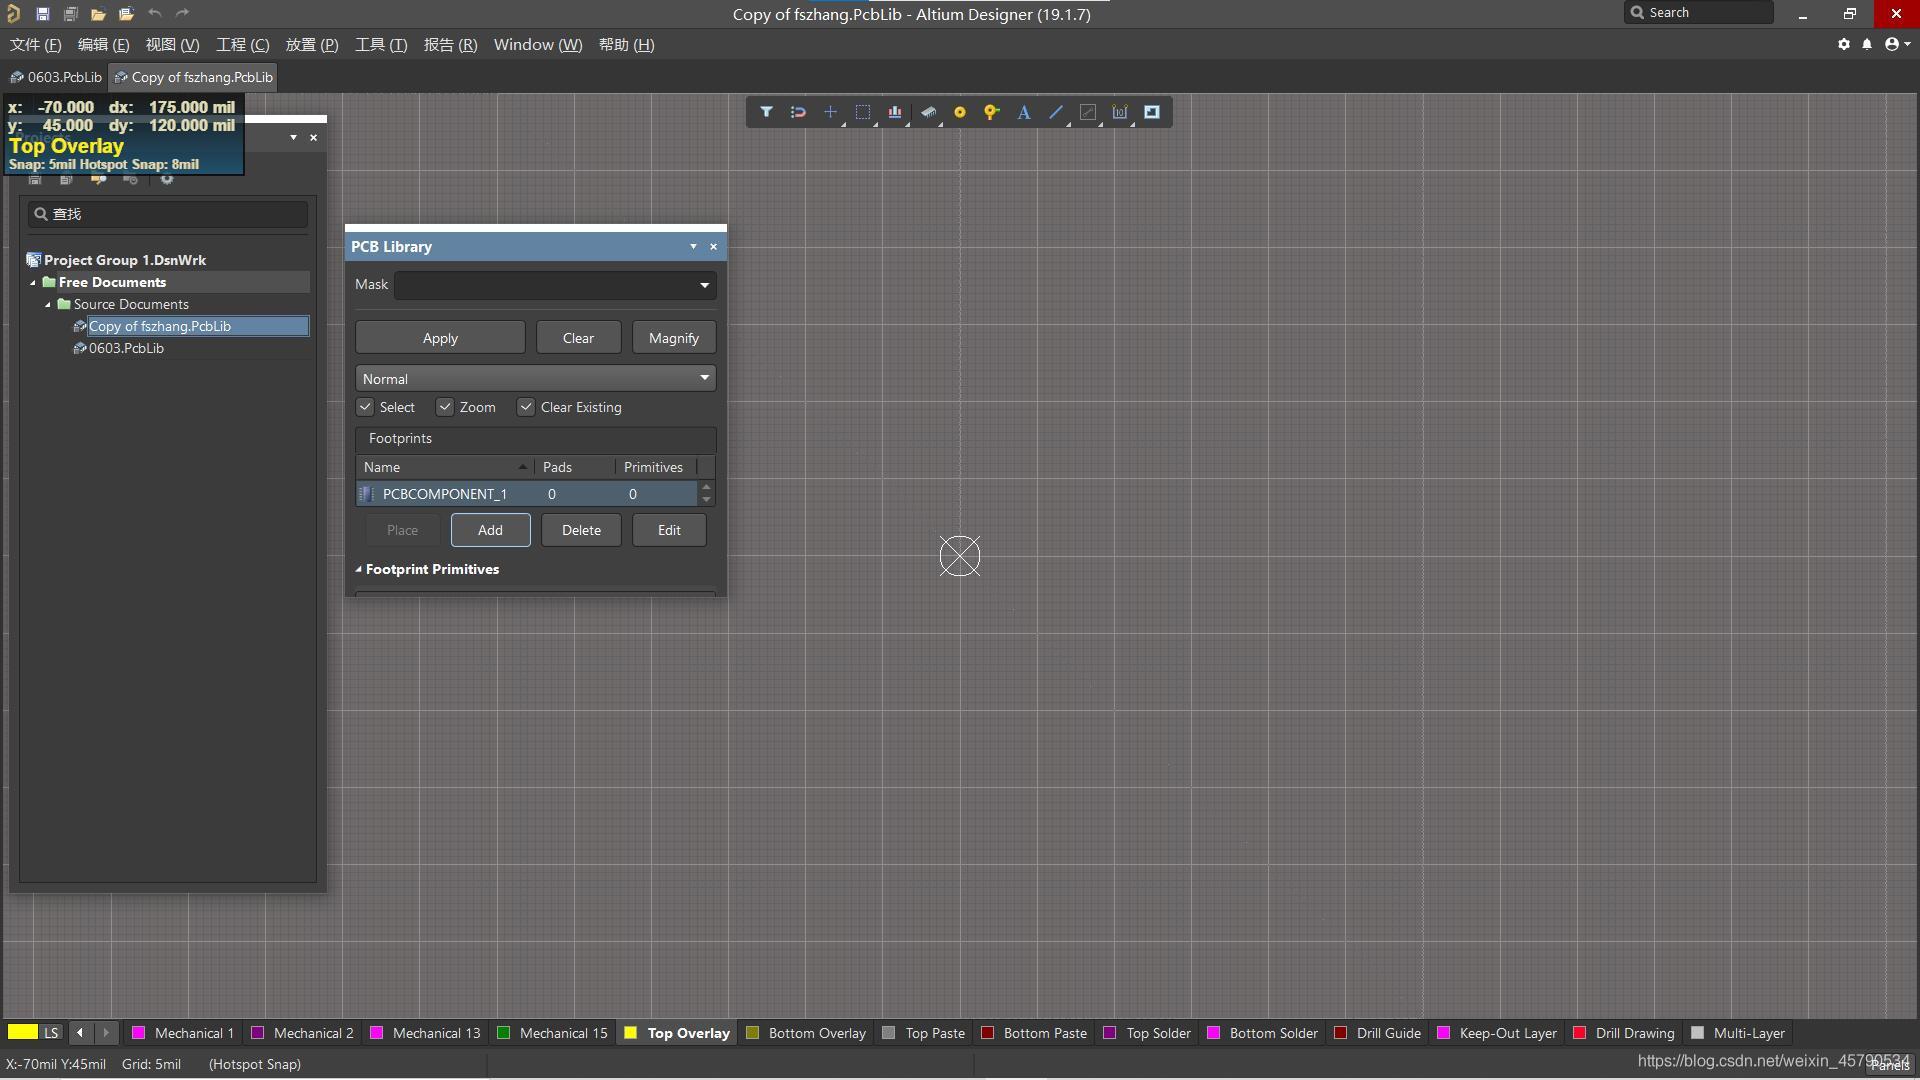Click the Mechanical 15 layer color swatch
Screen dimensions: 1920x1080
[504, 1033]
